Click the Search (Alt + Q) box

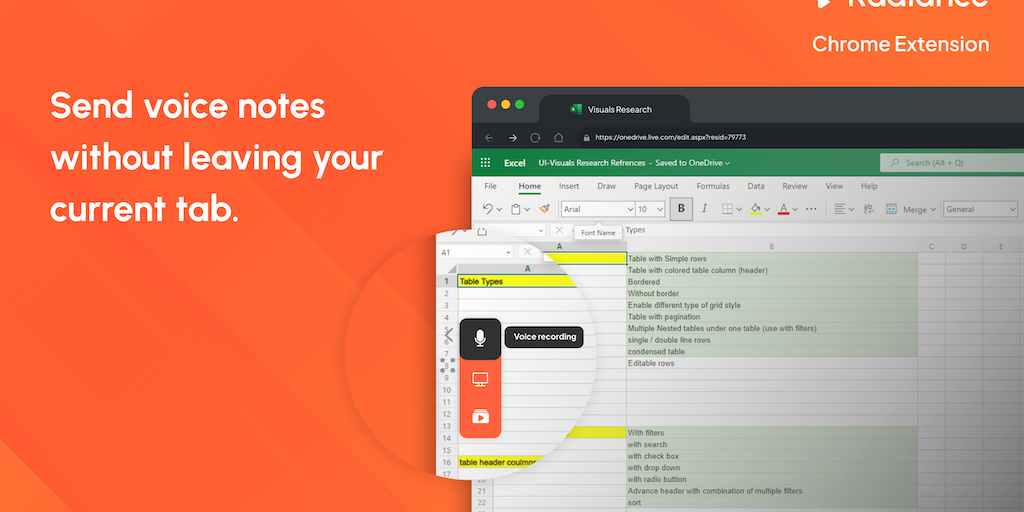click(x=952, y=163)
